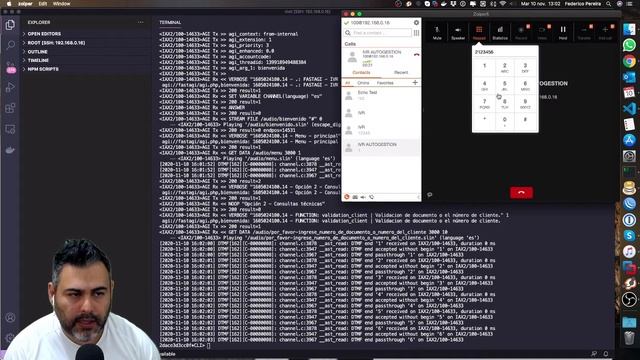Select the Favorites contacts filter

point(385,83)
